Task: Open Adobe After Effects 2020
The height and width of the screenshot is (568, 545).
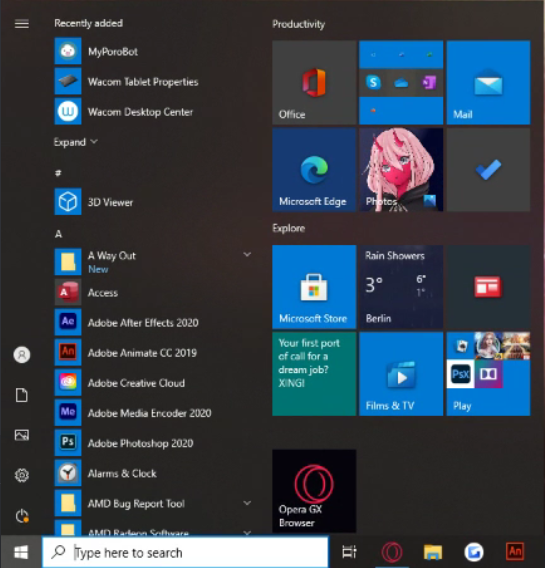Action: (x=152, y=322)
